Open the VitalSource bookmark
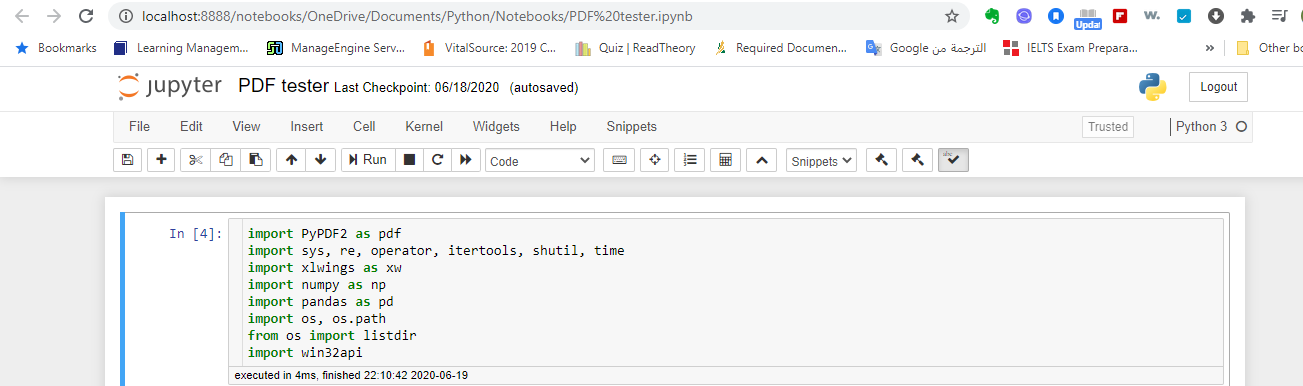This screenshot has height=386, width=1303. (489, 47)
